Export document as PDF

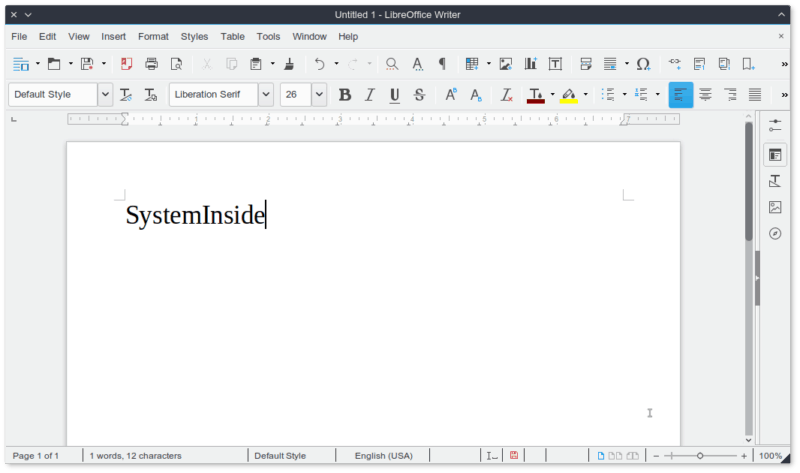126,64
